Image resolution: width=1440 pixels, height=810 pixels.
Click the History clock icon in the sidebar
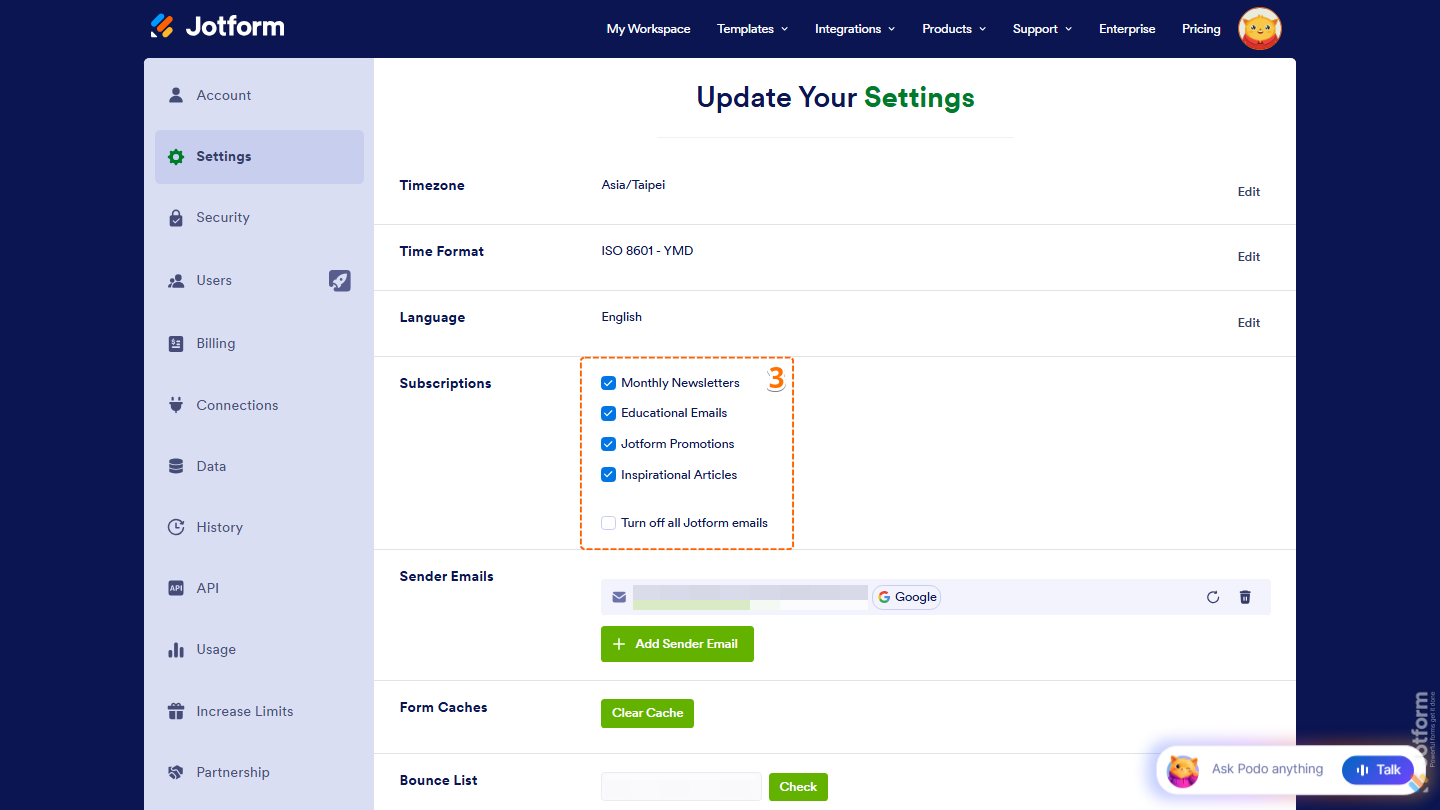tap(176, 527)
